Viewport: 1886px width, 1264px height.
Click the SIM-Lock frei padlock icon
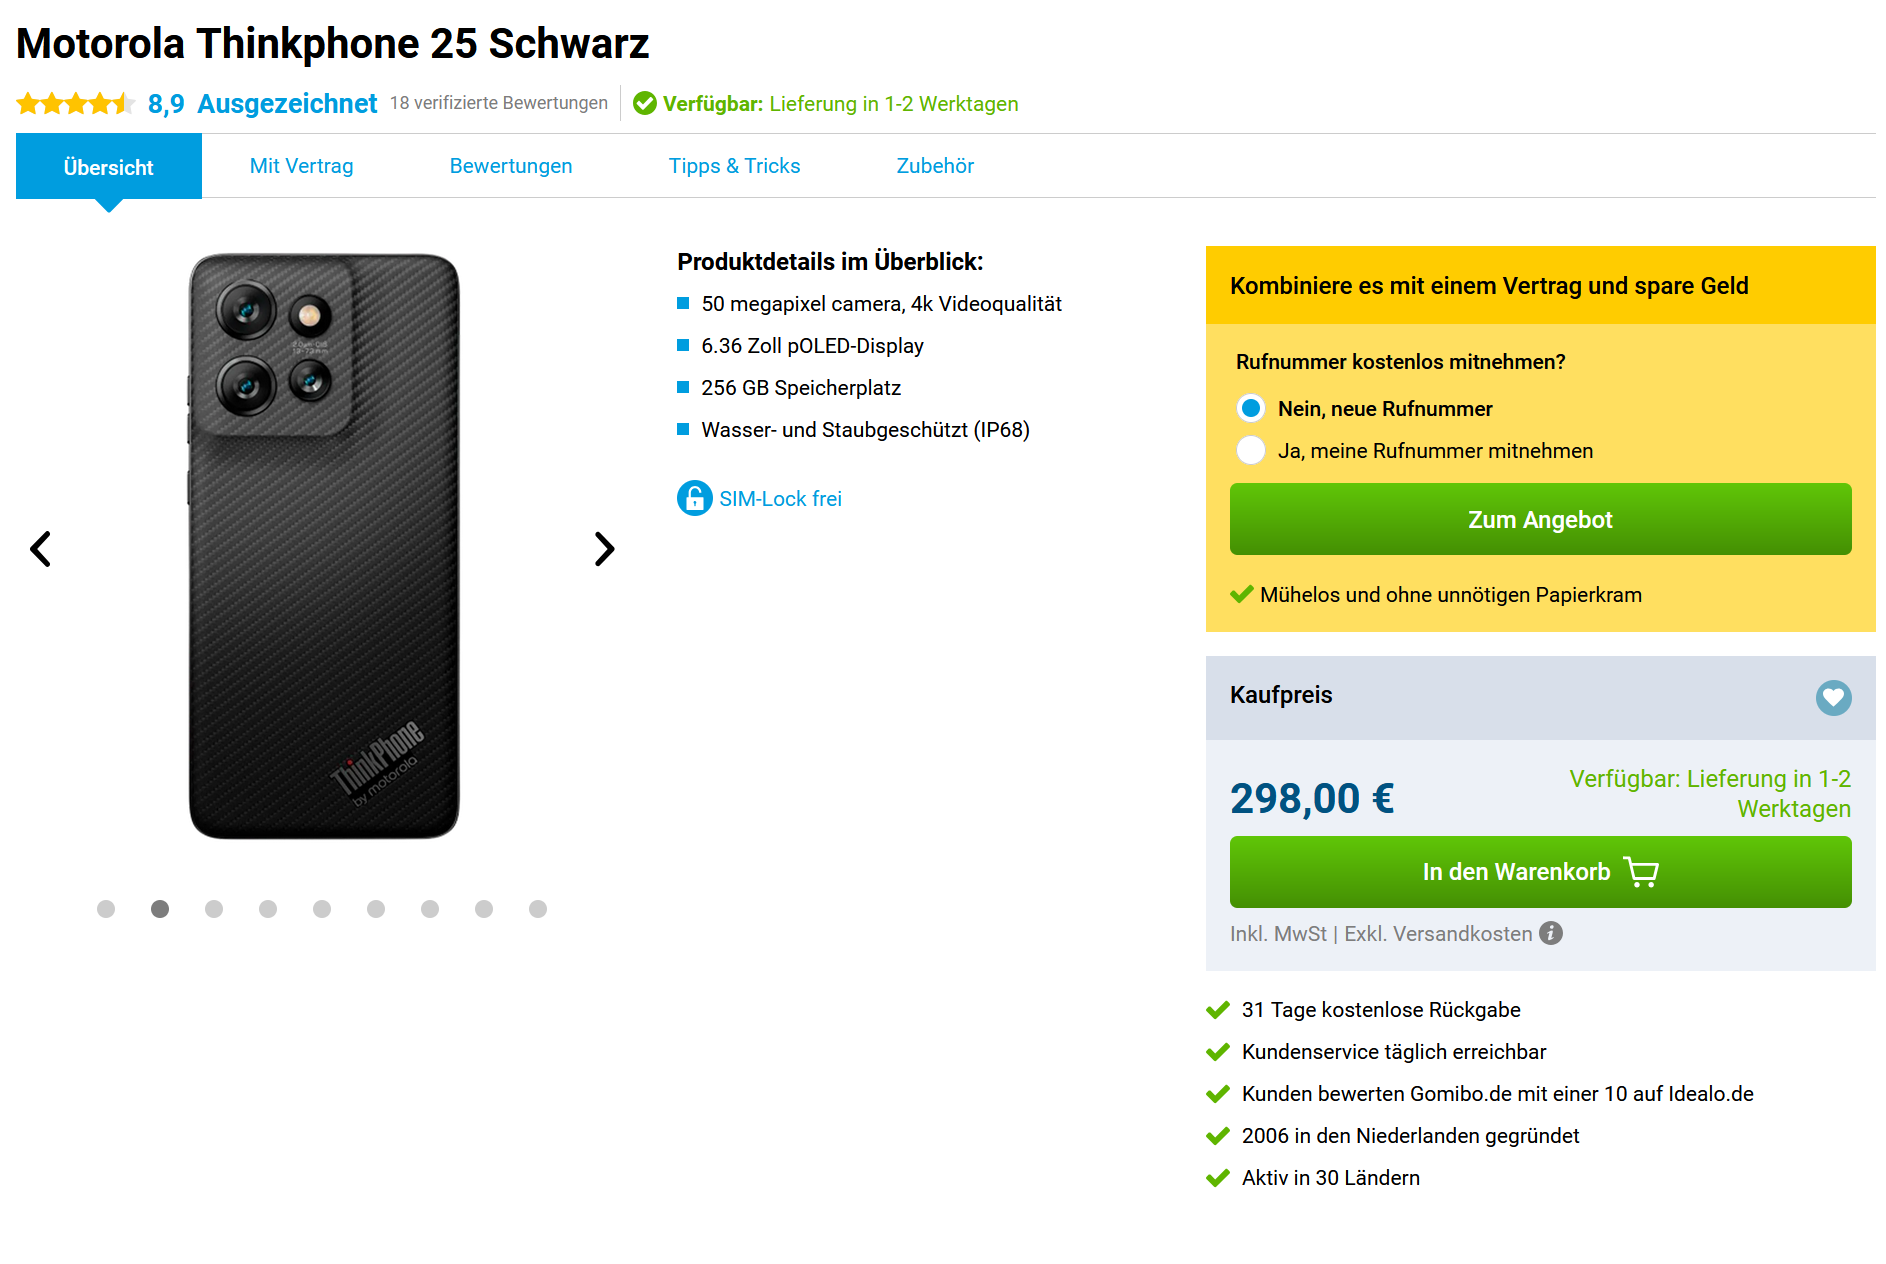[694, 498]
